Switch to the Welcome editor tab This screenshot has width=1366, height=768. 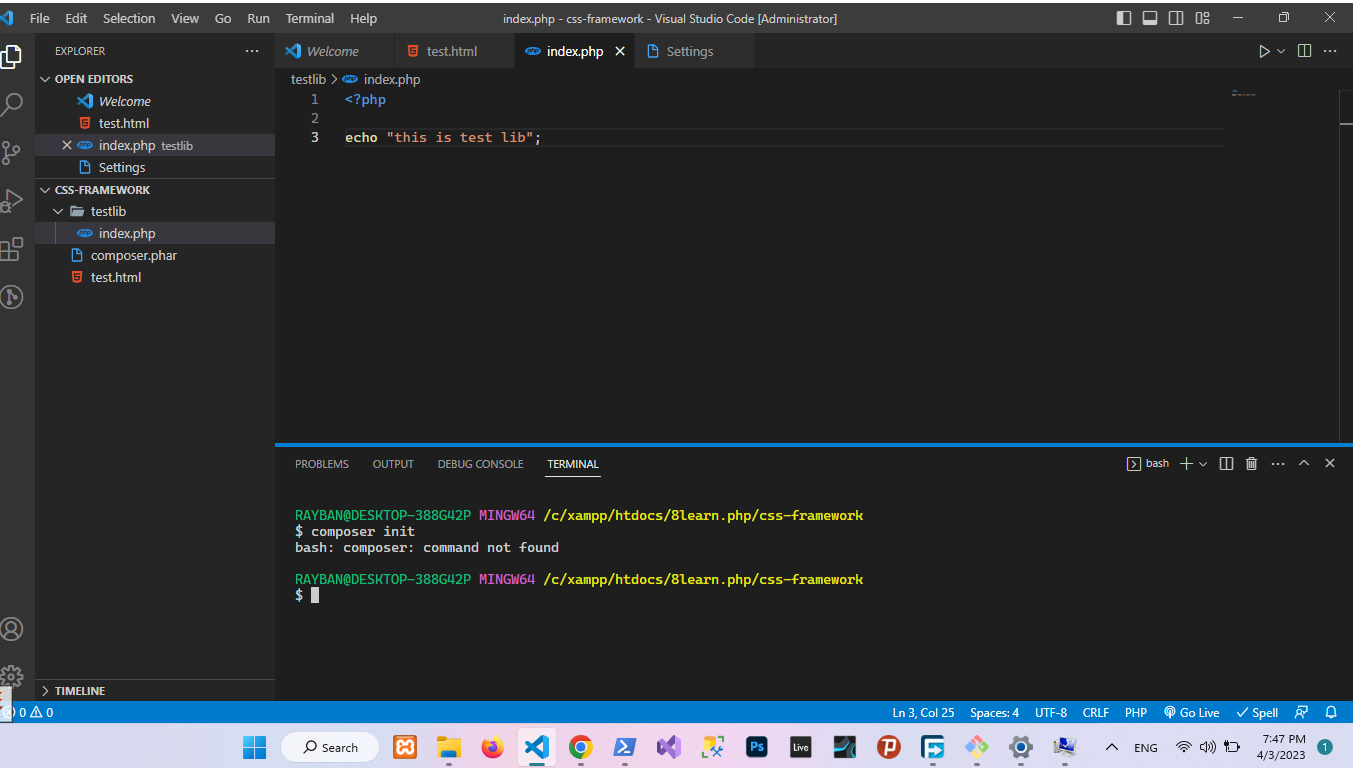[333, 51]
